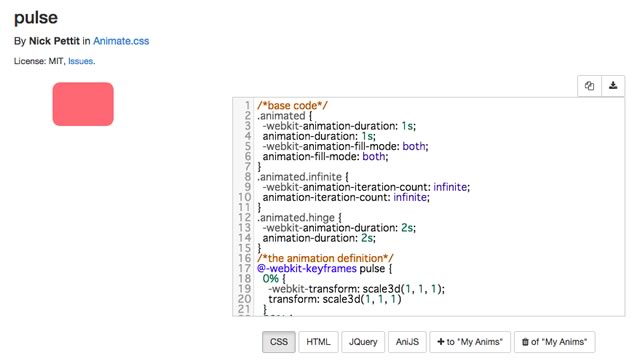
Task: Click line "animation-iteration-count: infinite;"
Action: pyautogui.click(x=346, y=197)
